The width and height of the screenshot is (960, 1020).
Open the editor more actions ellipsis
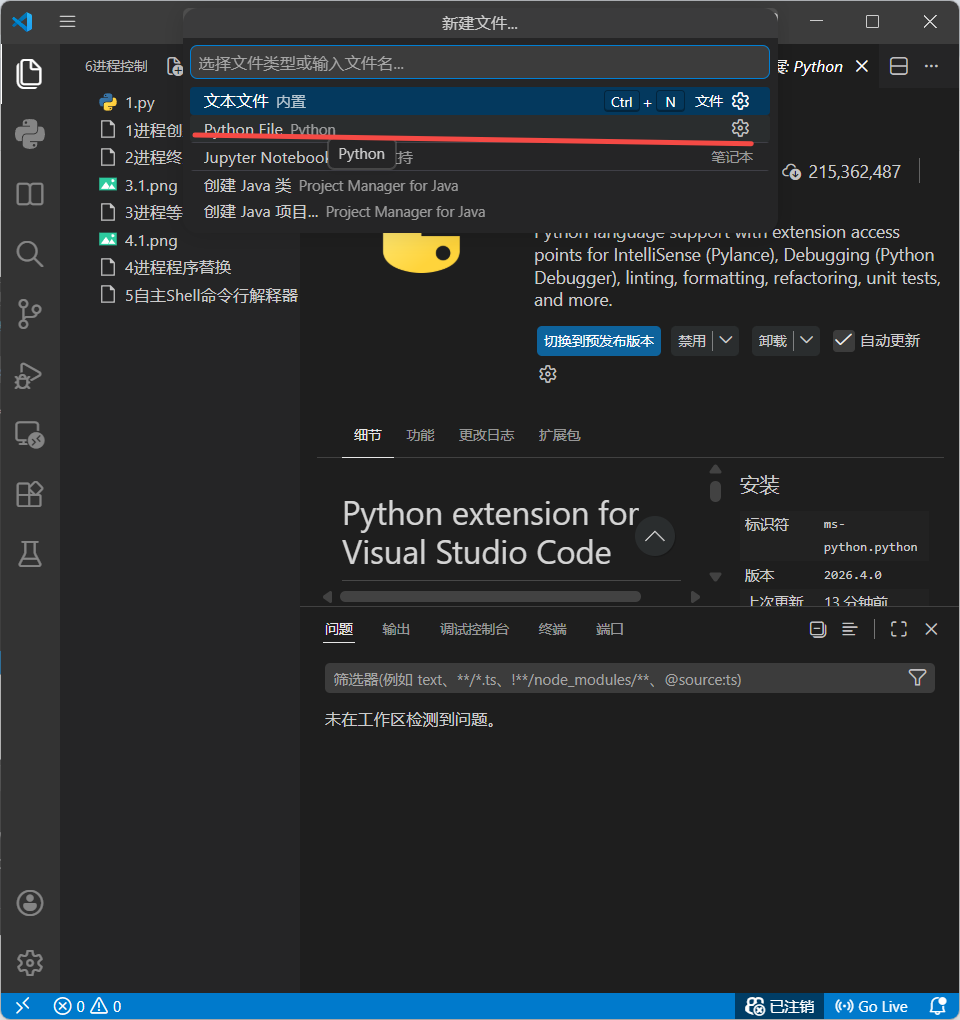coord(931,66)
